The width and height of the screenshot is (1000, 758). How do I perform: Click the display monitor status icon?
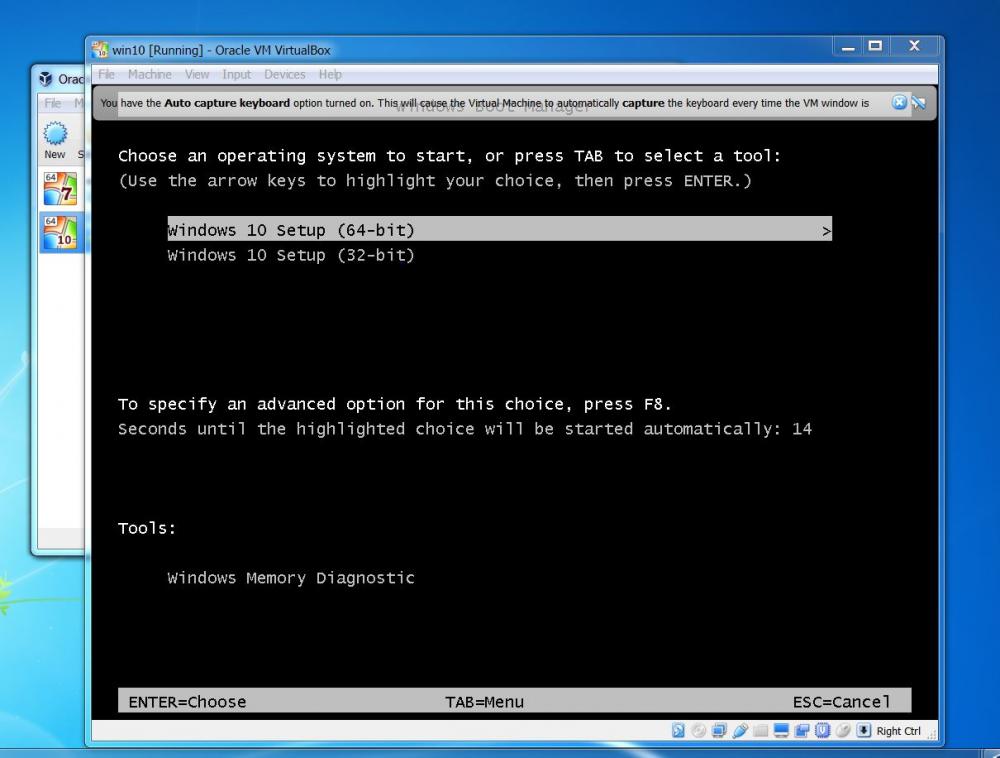pyautogui.click(x=781, y=731)
